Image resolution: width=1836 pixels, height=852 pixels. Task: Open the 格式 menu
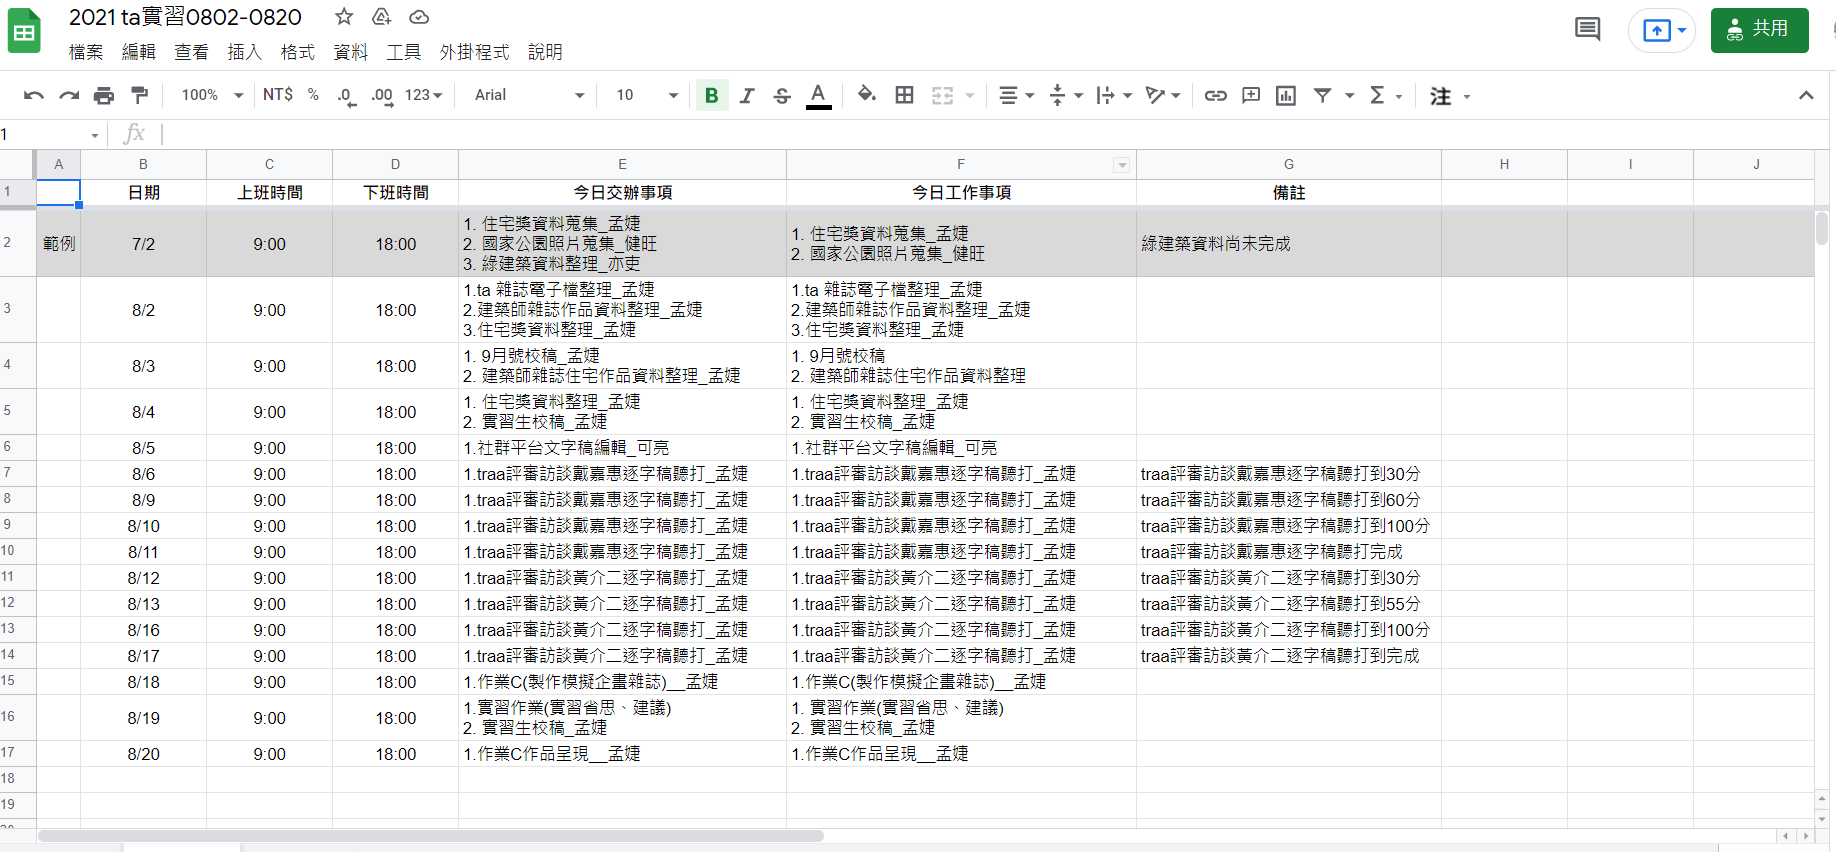[x=297, y=52]
